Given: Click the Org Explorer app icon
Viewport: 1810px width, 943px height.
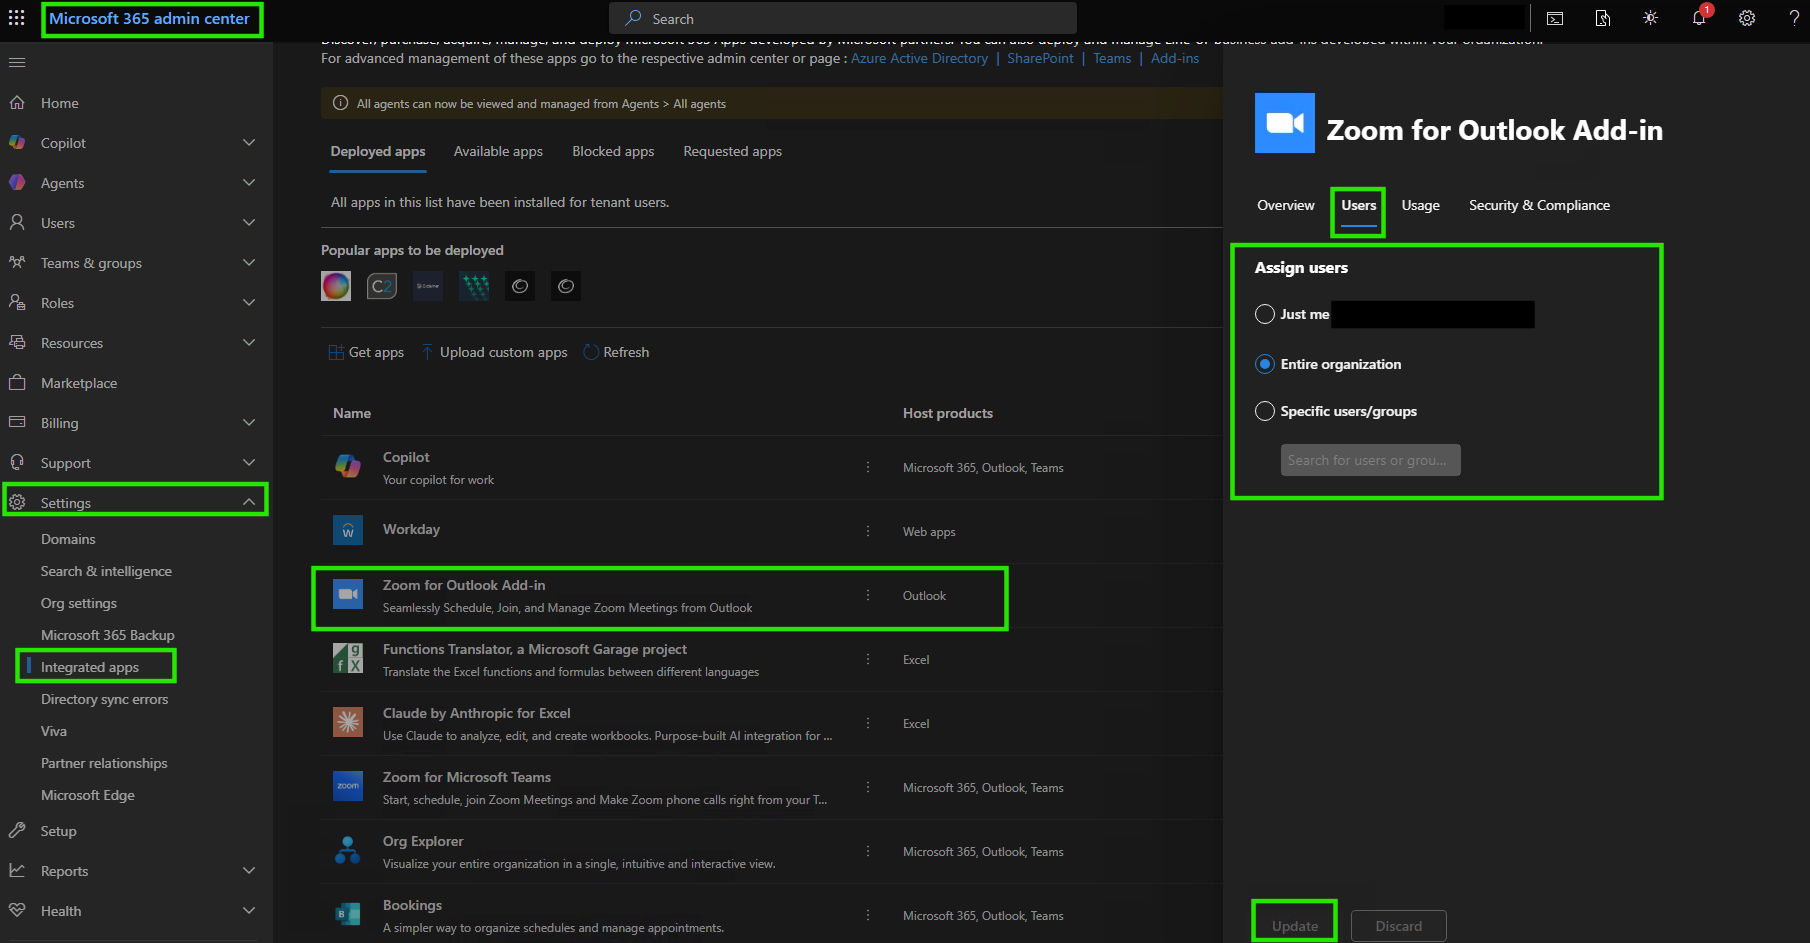Looking at the screenshot, I should [x=348, y=850].
